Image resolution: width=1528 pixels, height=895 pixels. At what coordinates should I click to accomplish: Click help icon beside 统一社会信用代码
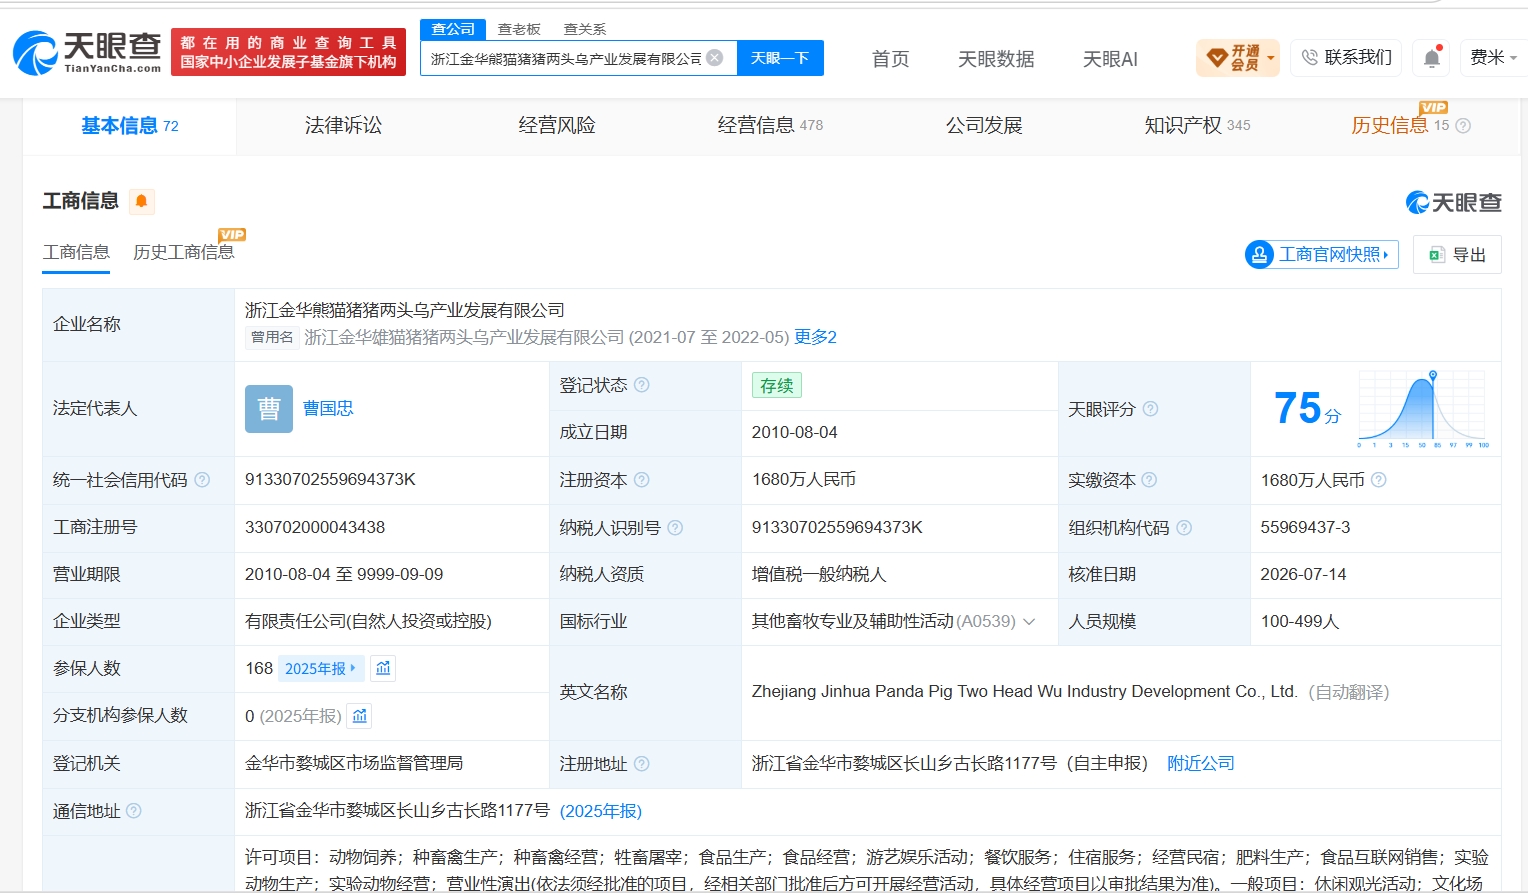coord(202,480)
